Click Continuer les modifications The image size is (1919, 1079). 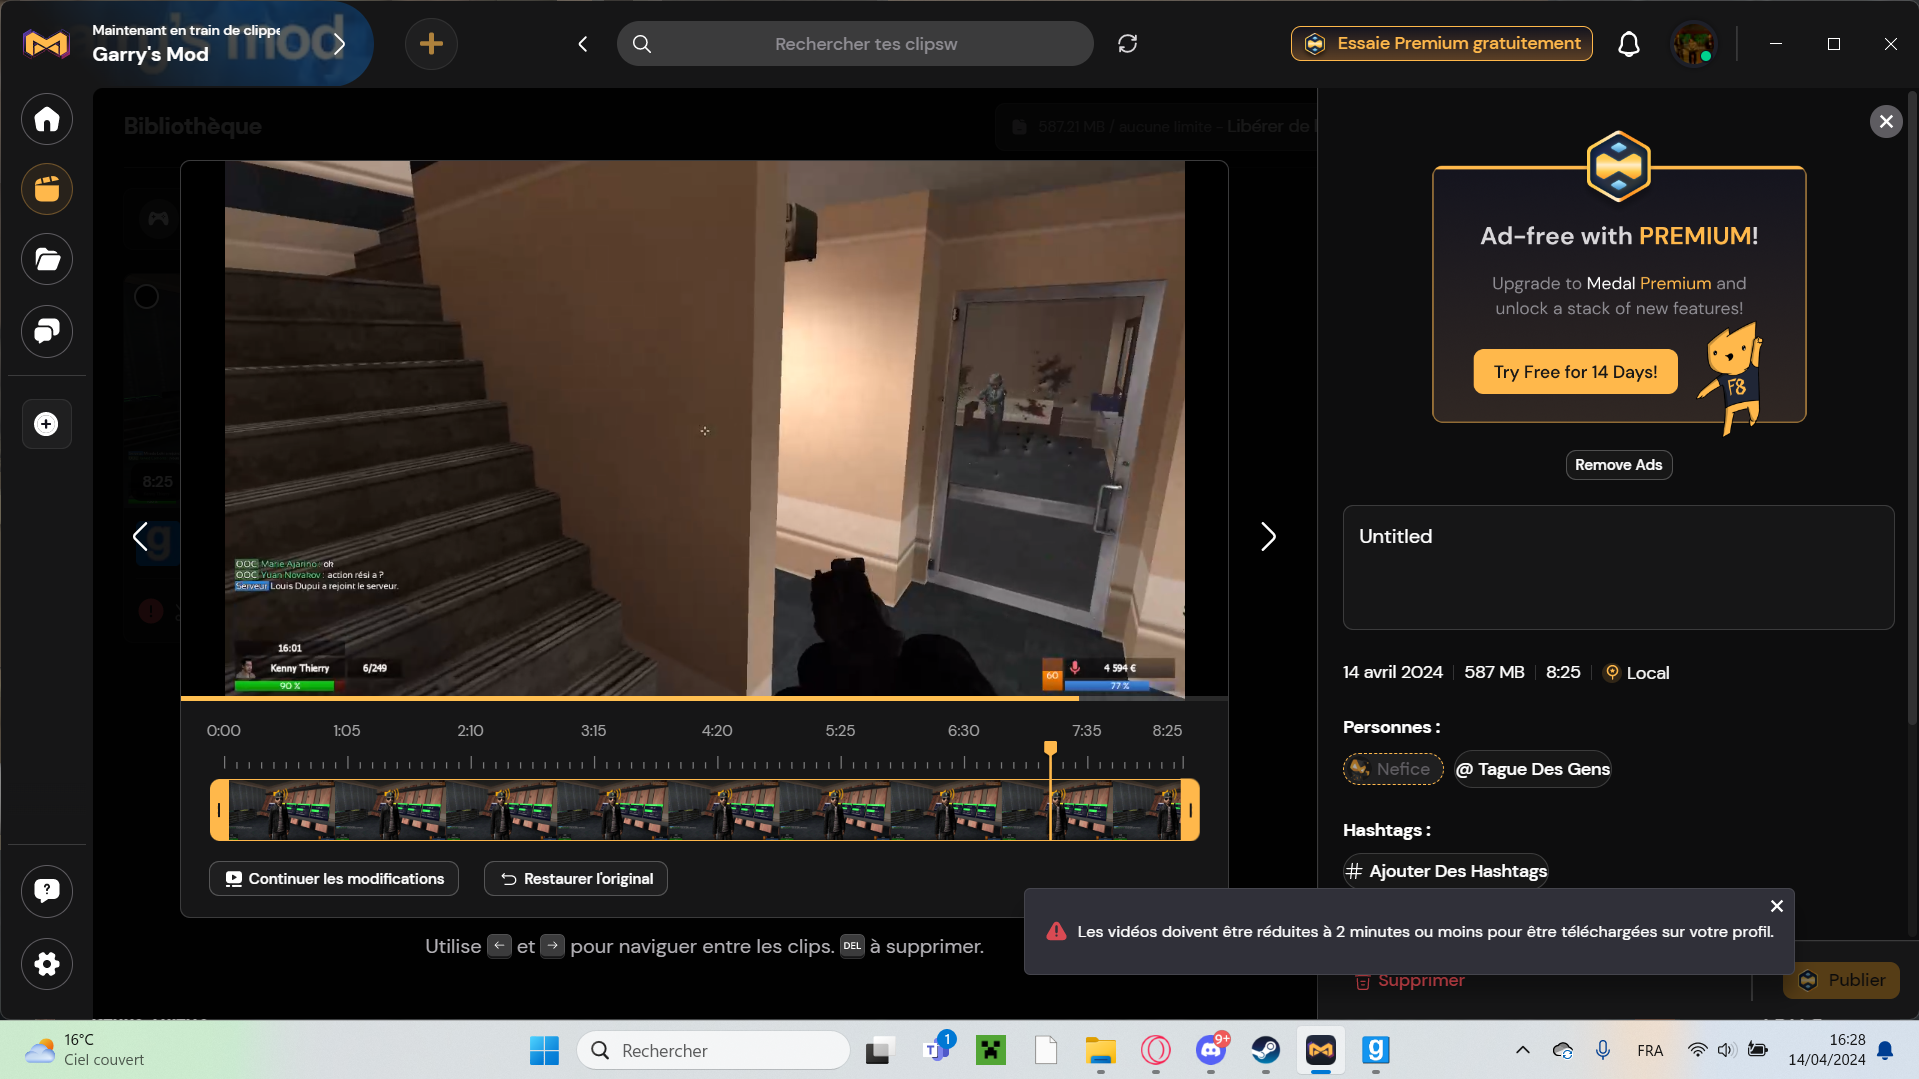(334, 879)
